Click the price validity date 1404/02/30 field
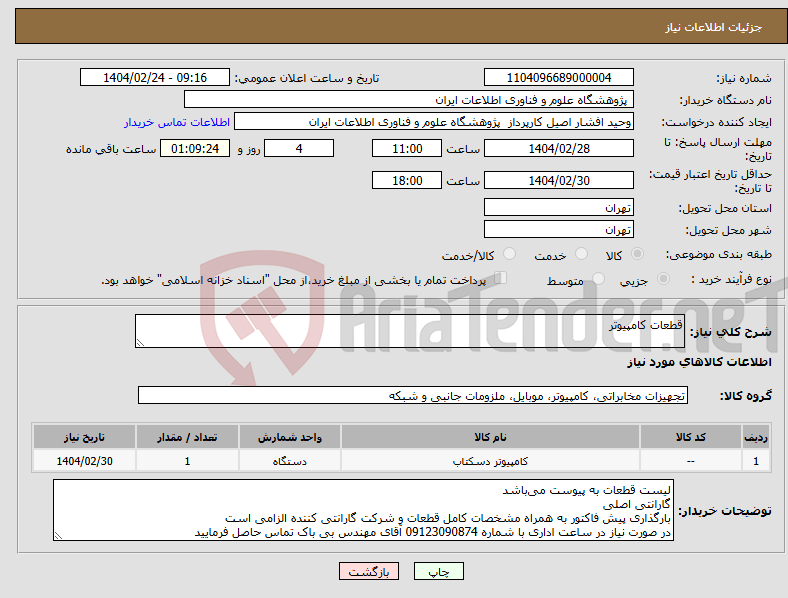The height and width of the screenshot is (598, 788). pyautogui.click(x=558, y=180)
